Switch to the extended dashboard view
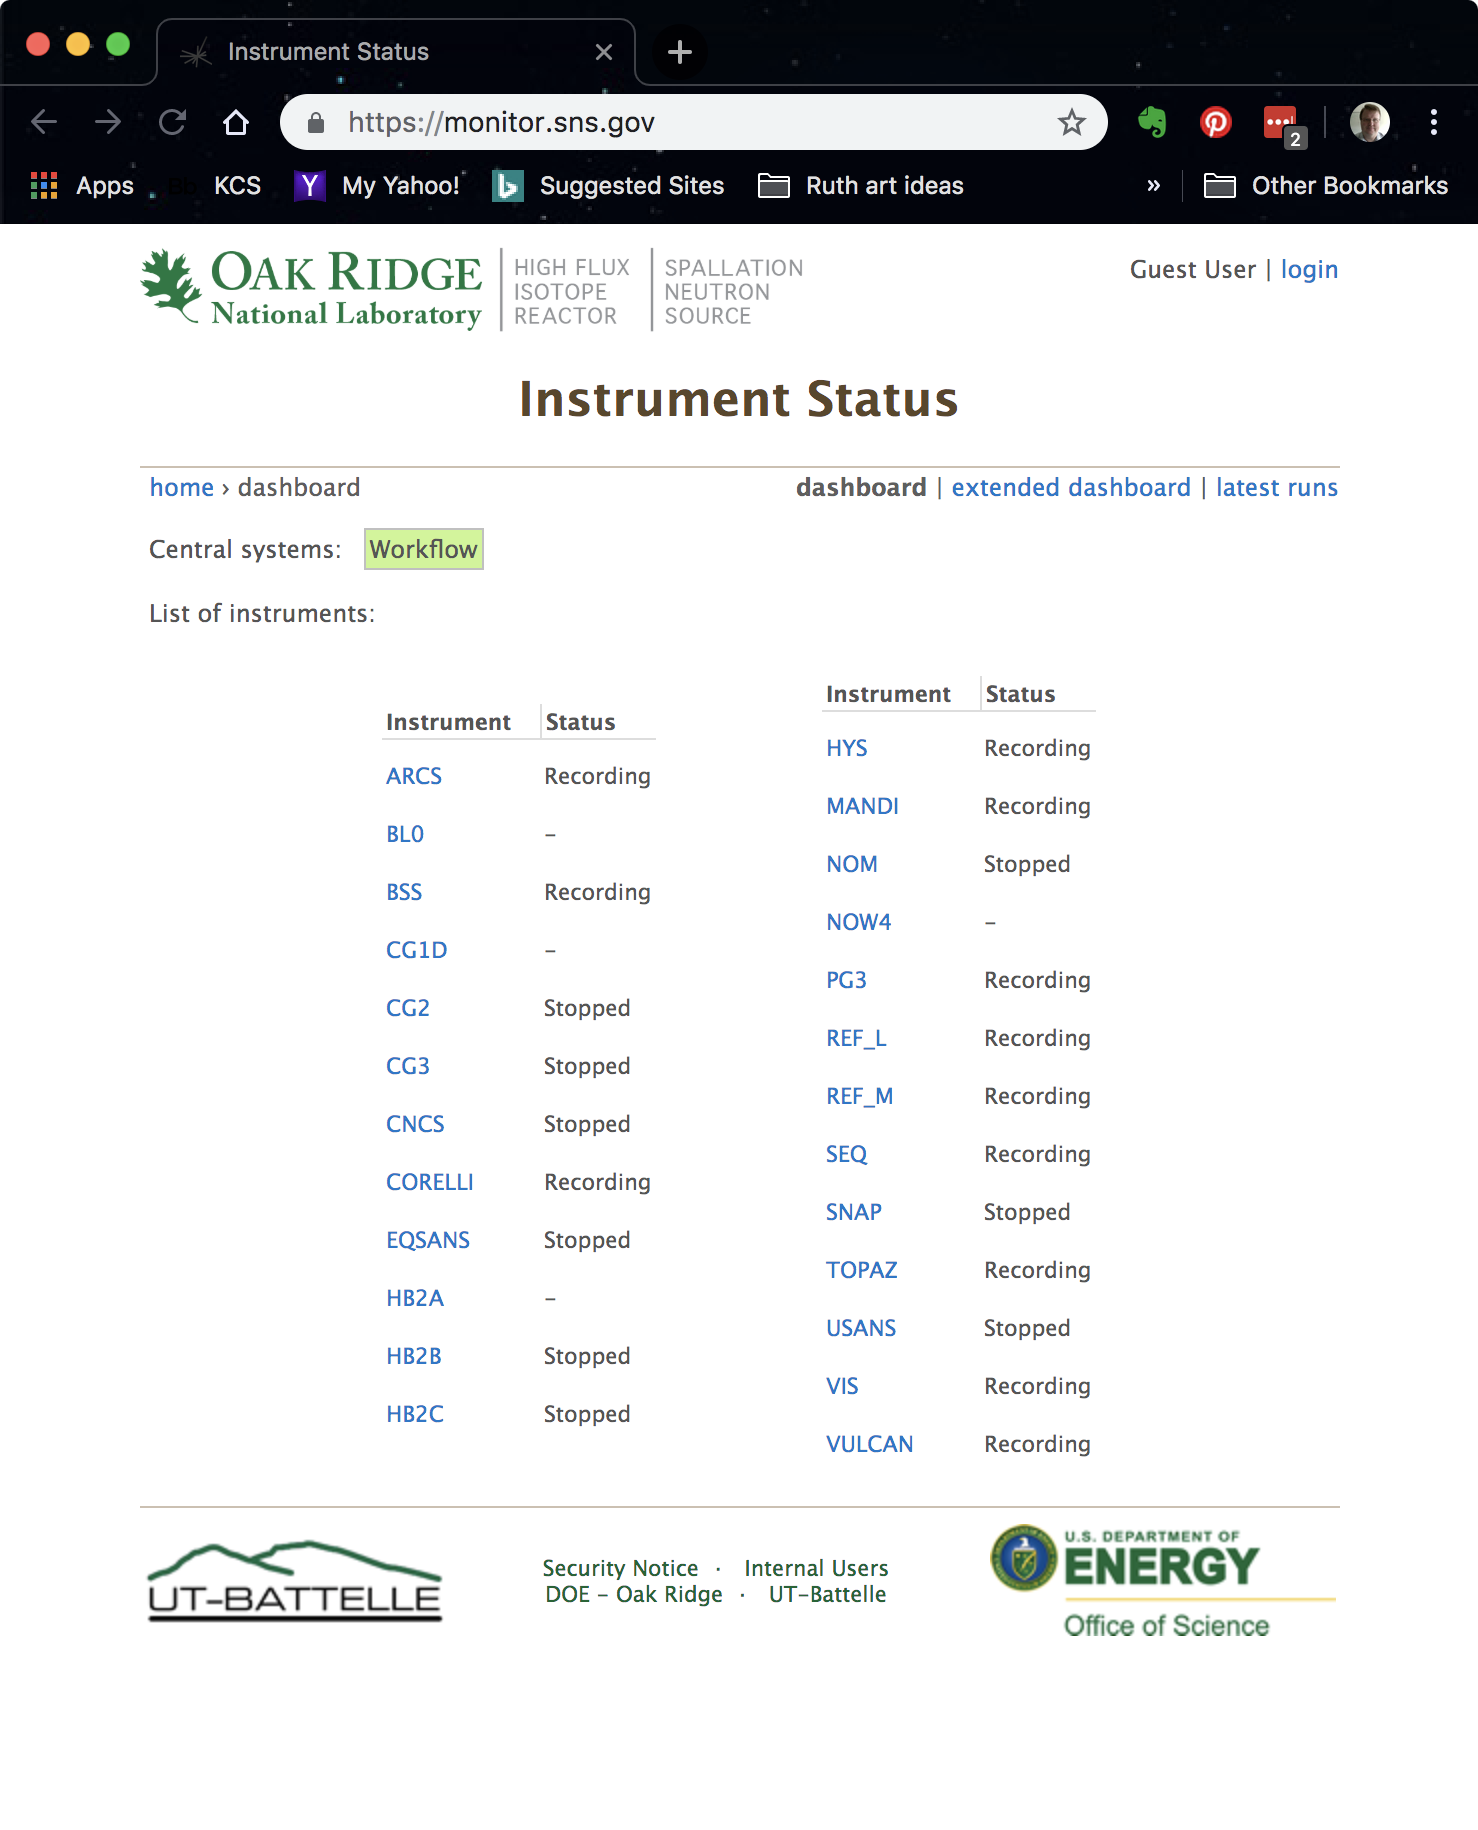 pos(1070,487)
